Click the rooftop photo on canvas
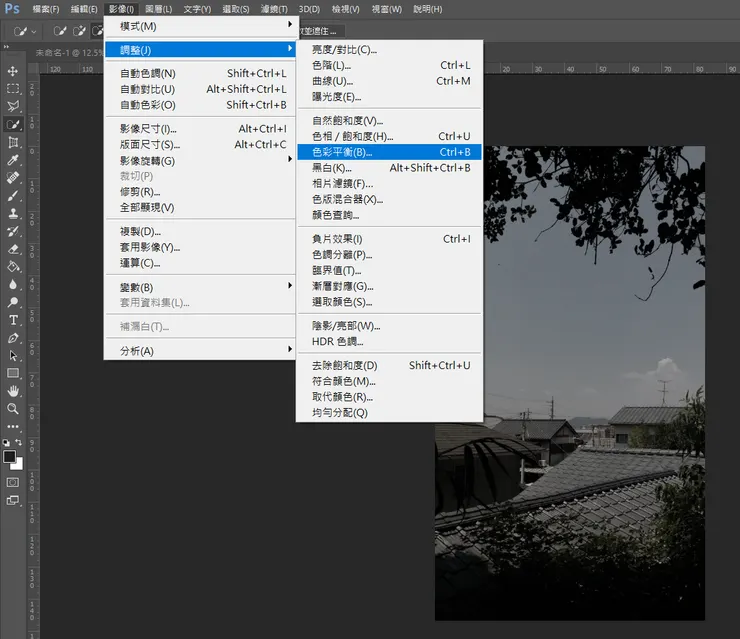740x639 pixels. 570,383
